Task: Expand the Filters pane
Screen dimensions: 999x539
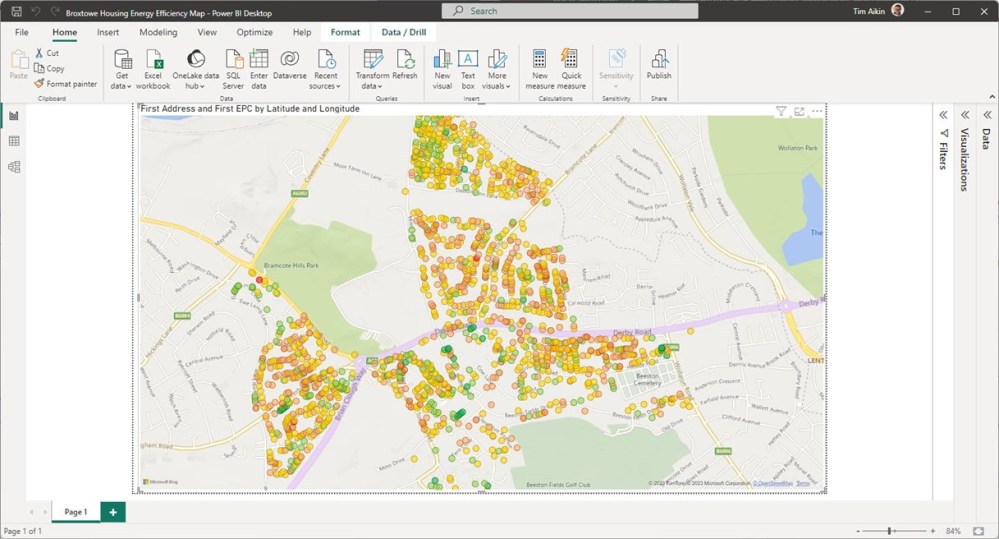Action: (x=943, y=115)
